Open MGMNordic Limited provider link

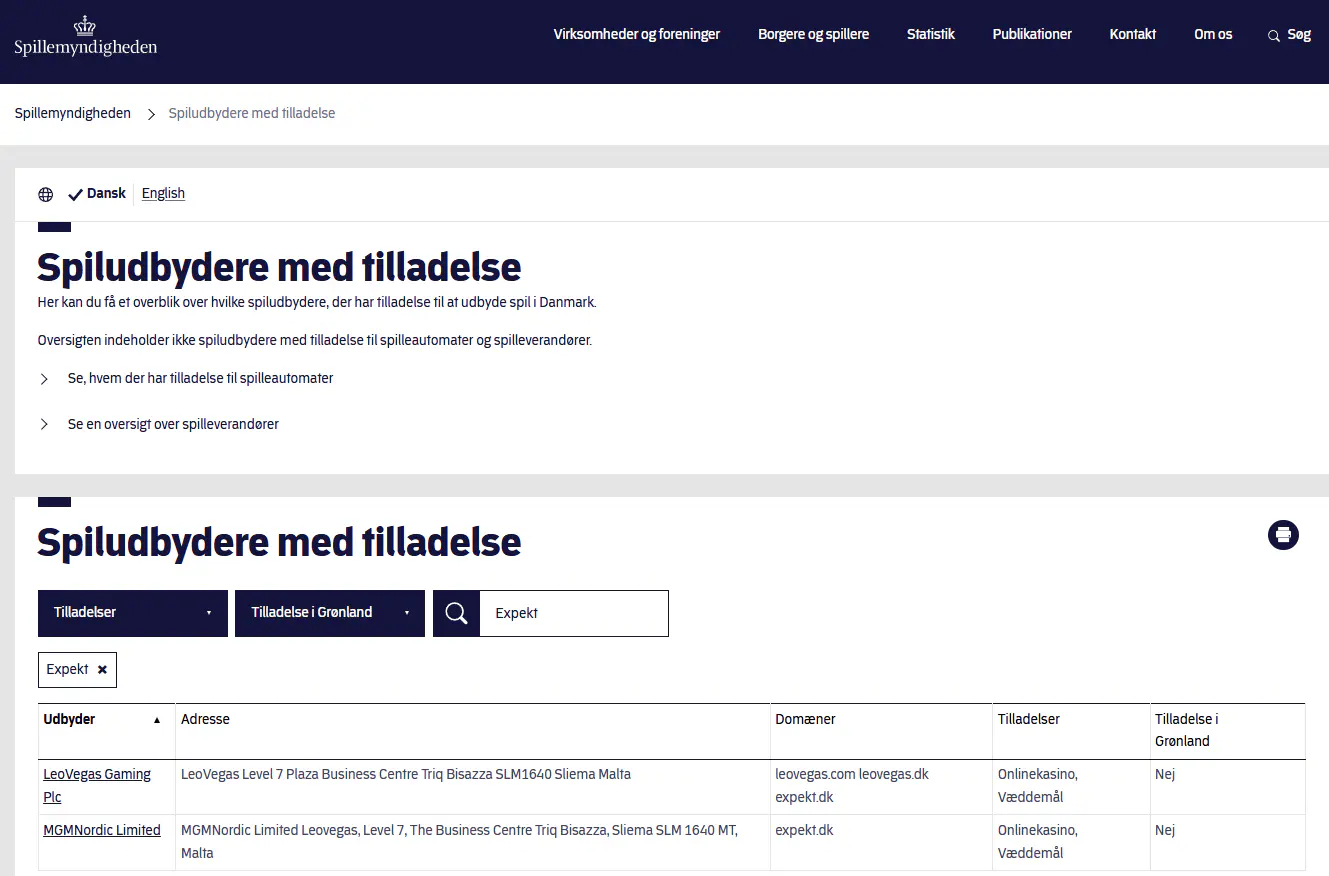pyautogui.click(x=102, y=830)
